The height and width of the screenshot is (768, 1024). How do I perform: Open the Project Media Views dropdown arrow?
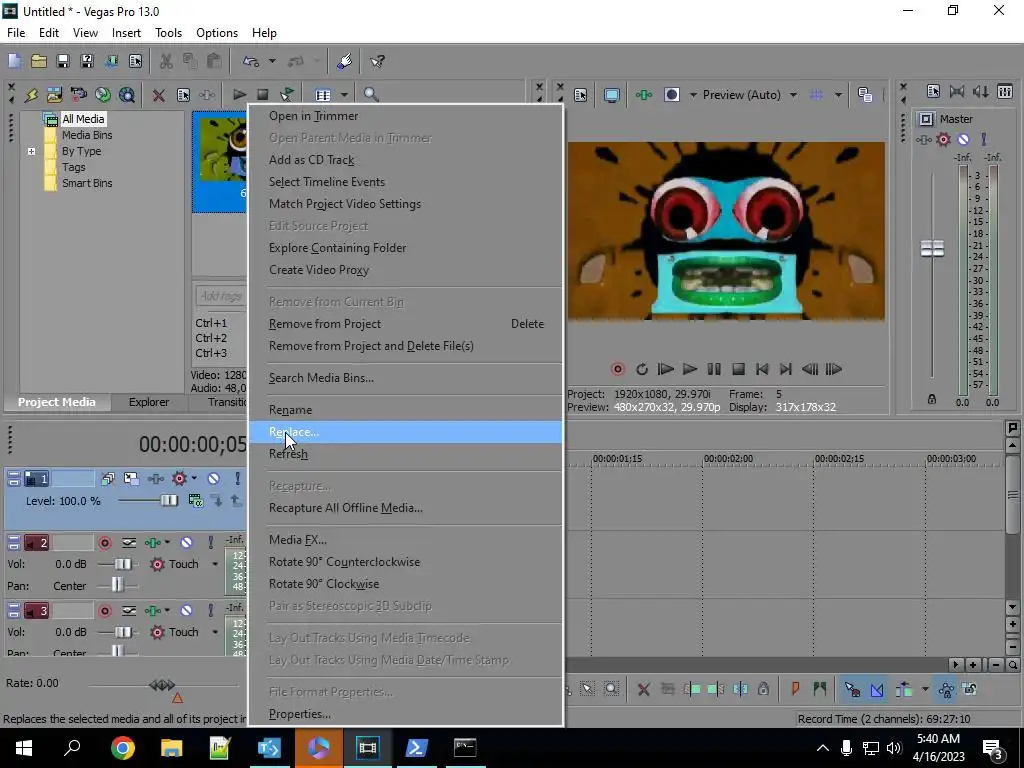[x=344, y=95]
